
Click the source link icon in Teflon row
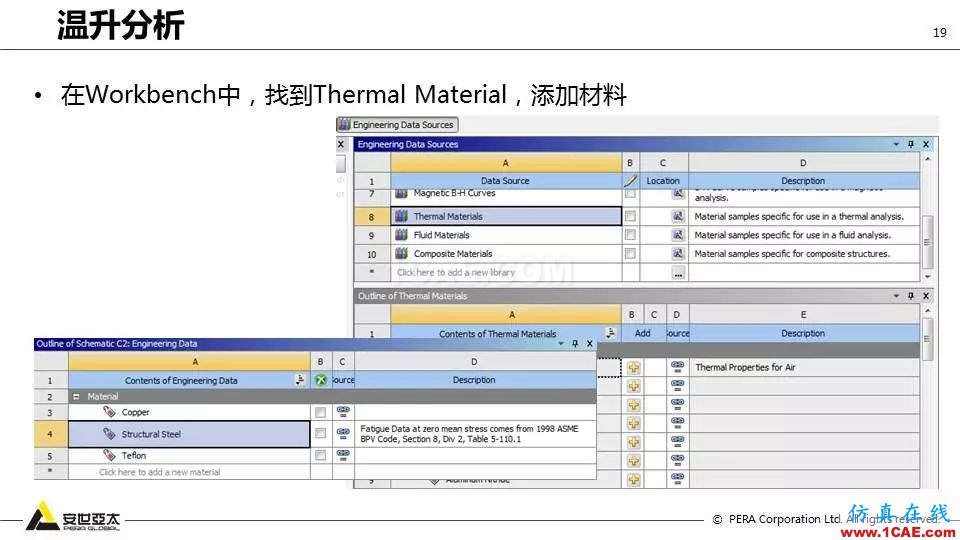[x=343, y=454]
